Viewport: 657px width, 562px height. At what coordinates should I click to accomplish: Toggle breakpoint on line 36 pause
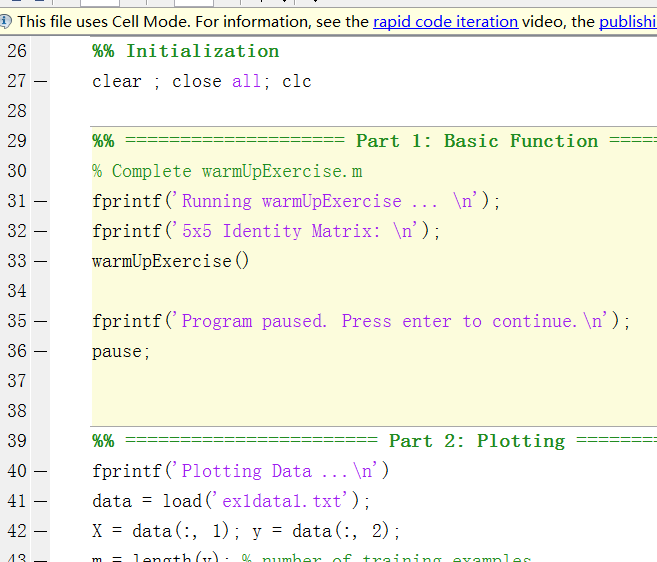pyautogui.click(x=40, y=352)
